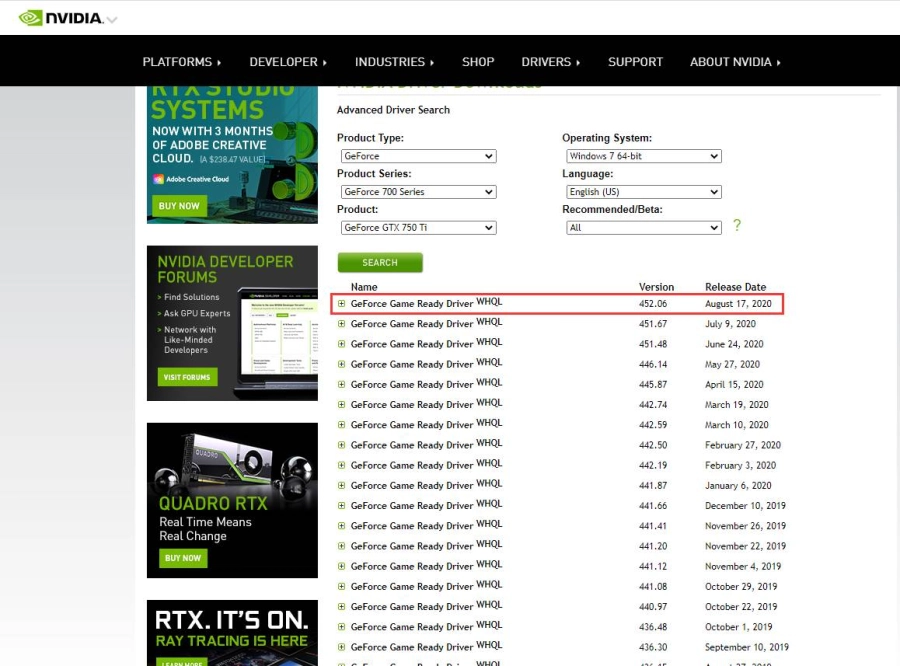
Task: Open the Recommended/Beta dropdown
Action: [643, 228]
